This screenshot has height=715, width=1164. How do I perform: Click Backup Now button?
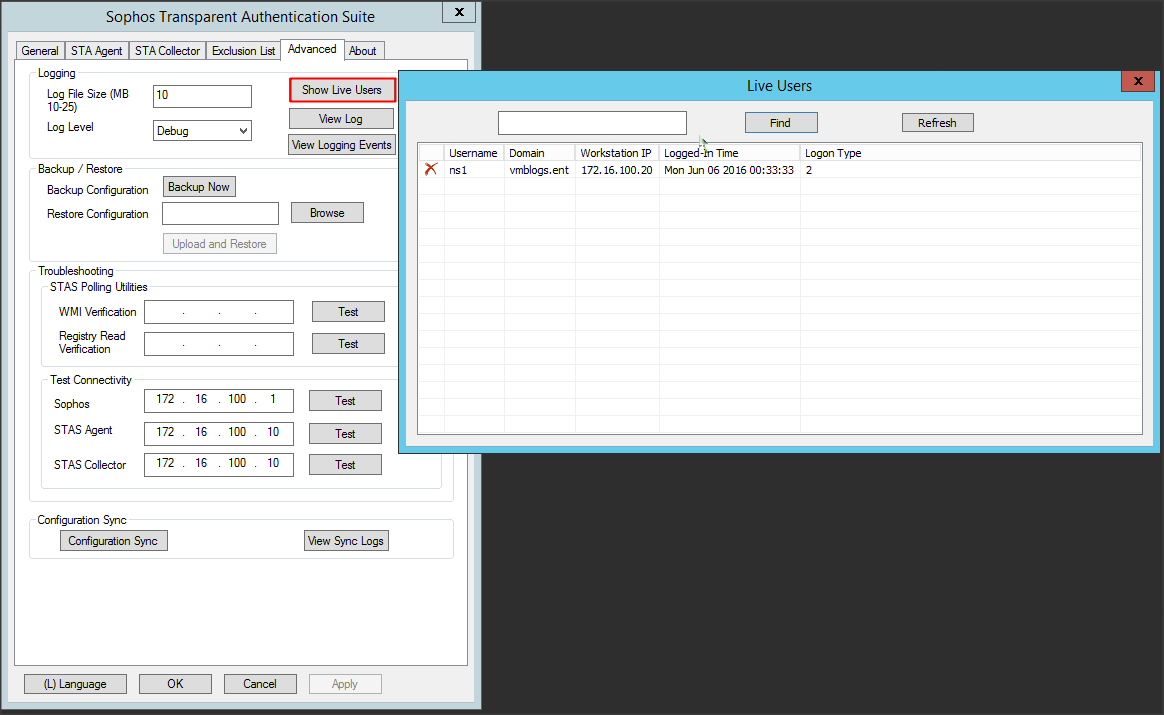(x=199, y=187)
